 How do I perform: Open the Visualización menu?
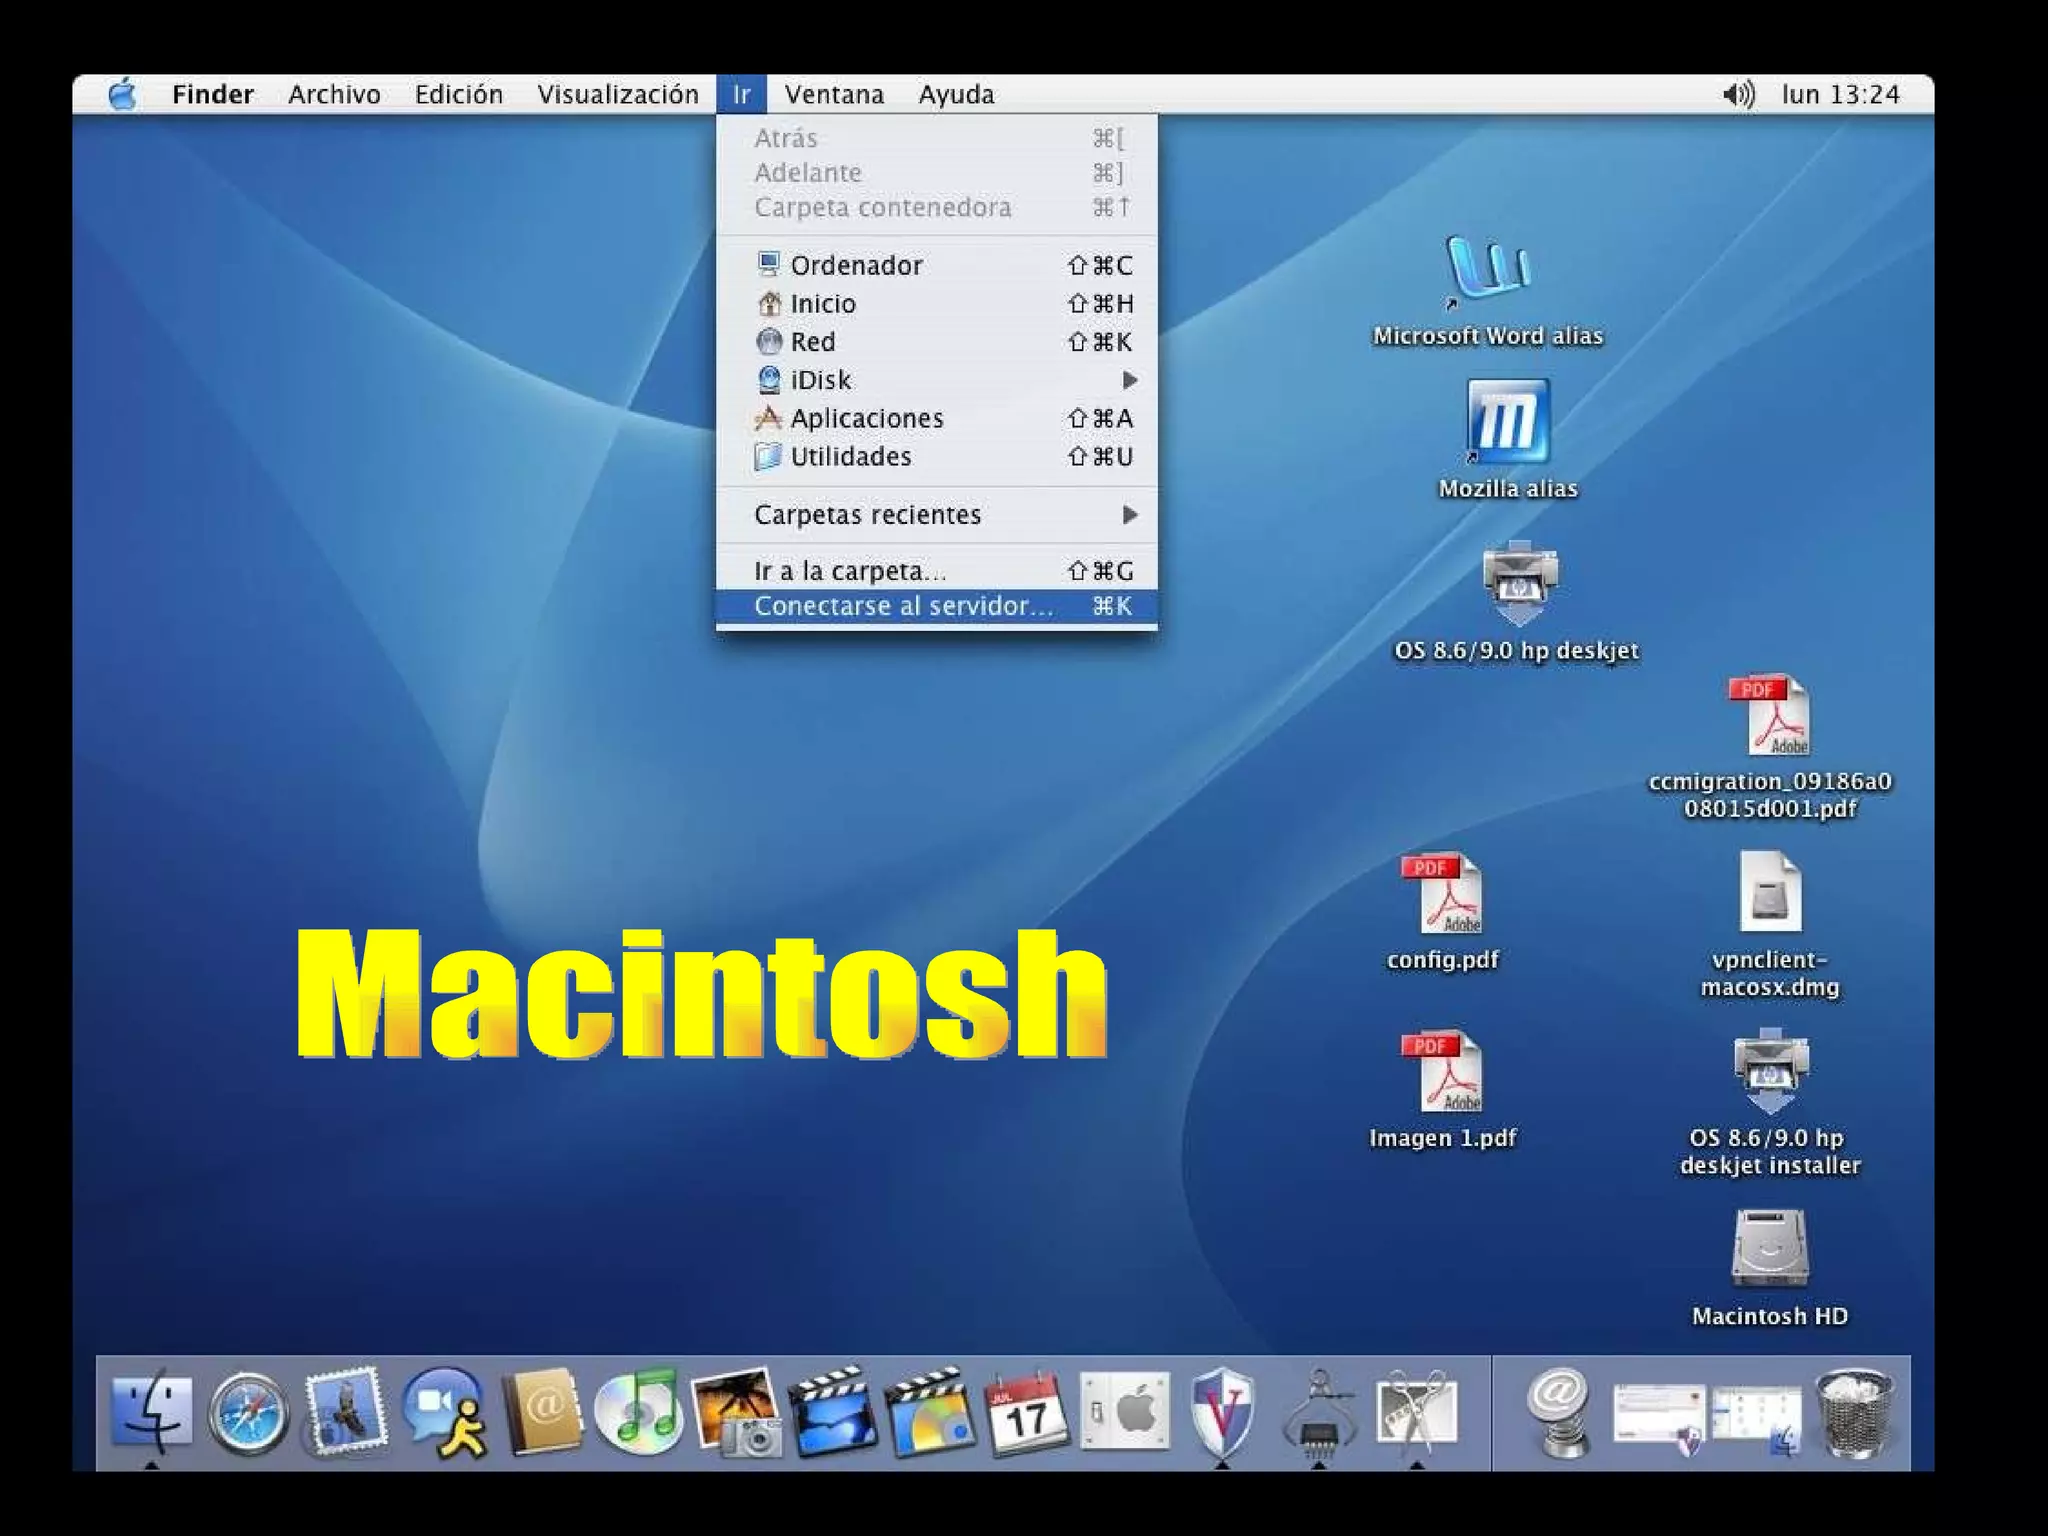click(618, 94)
